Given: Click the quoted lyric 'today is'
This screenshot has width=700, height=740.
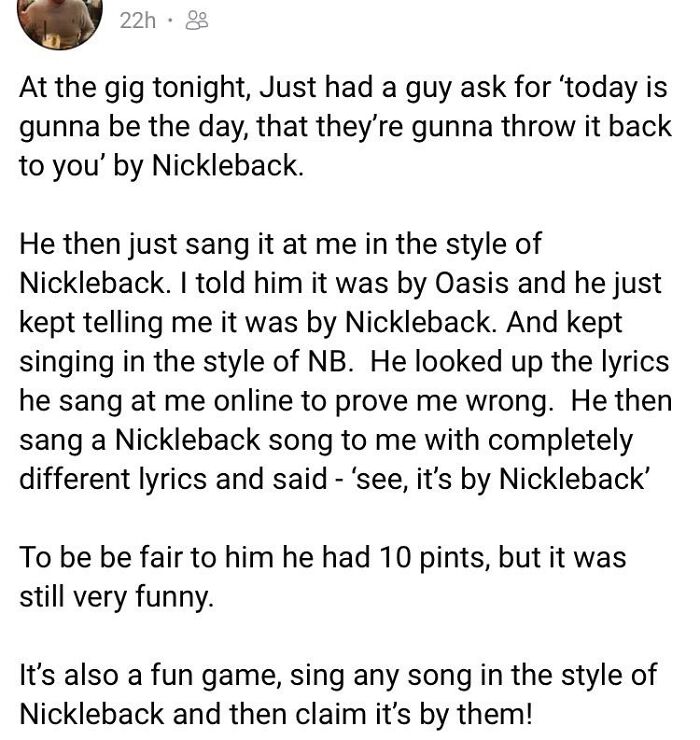Looking at the screenshot, I should pos(613,88).
